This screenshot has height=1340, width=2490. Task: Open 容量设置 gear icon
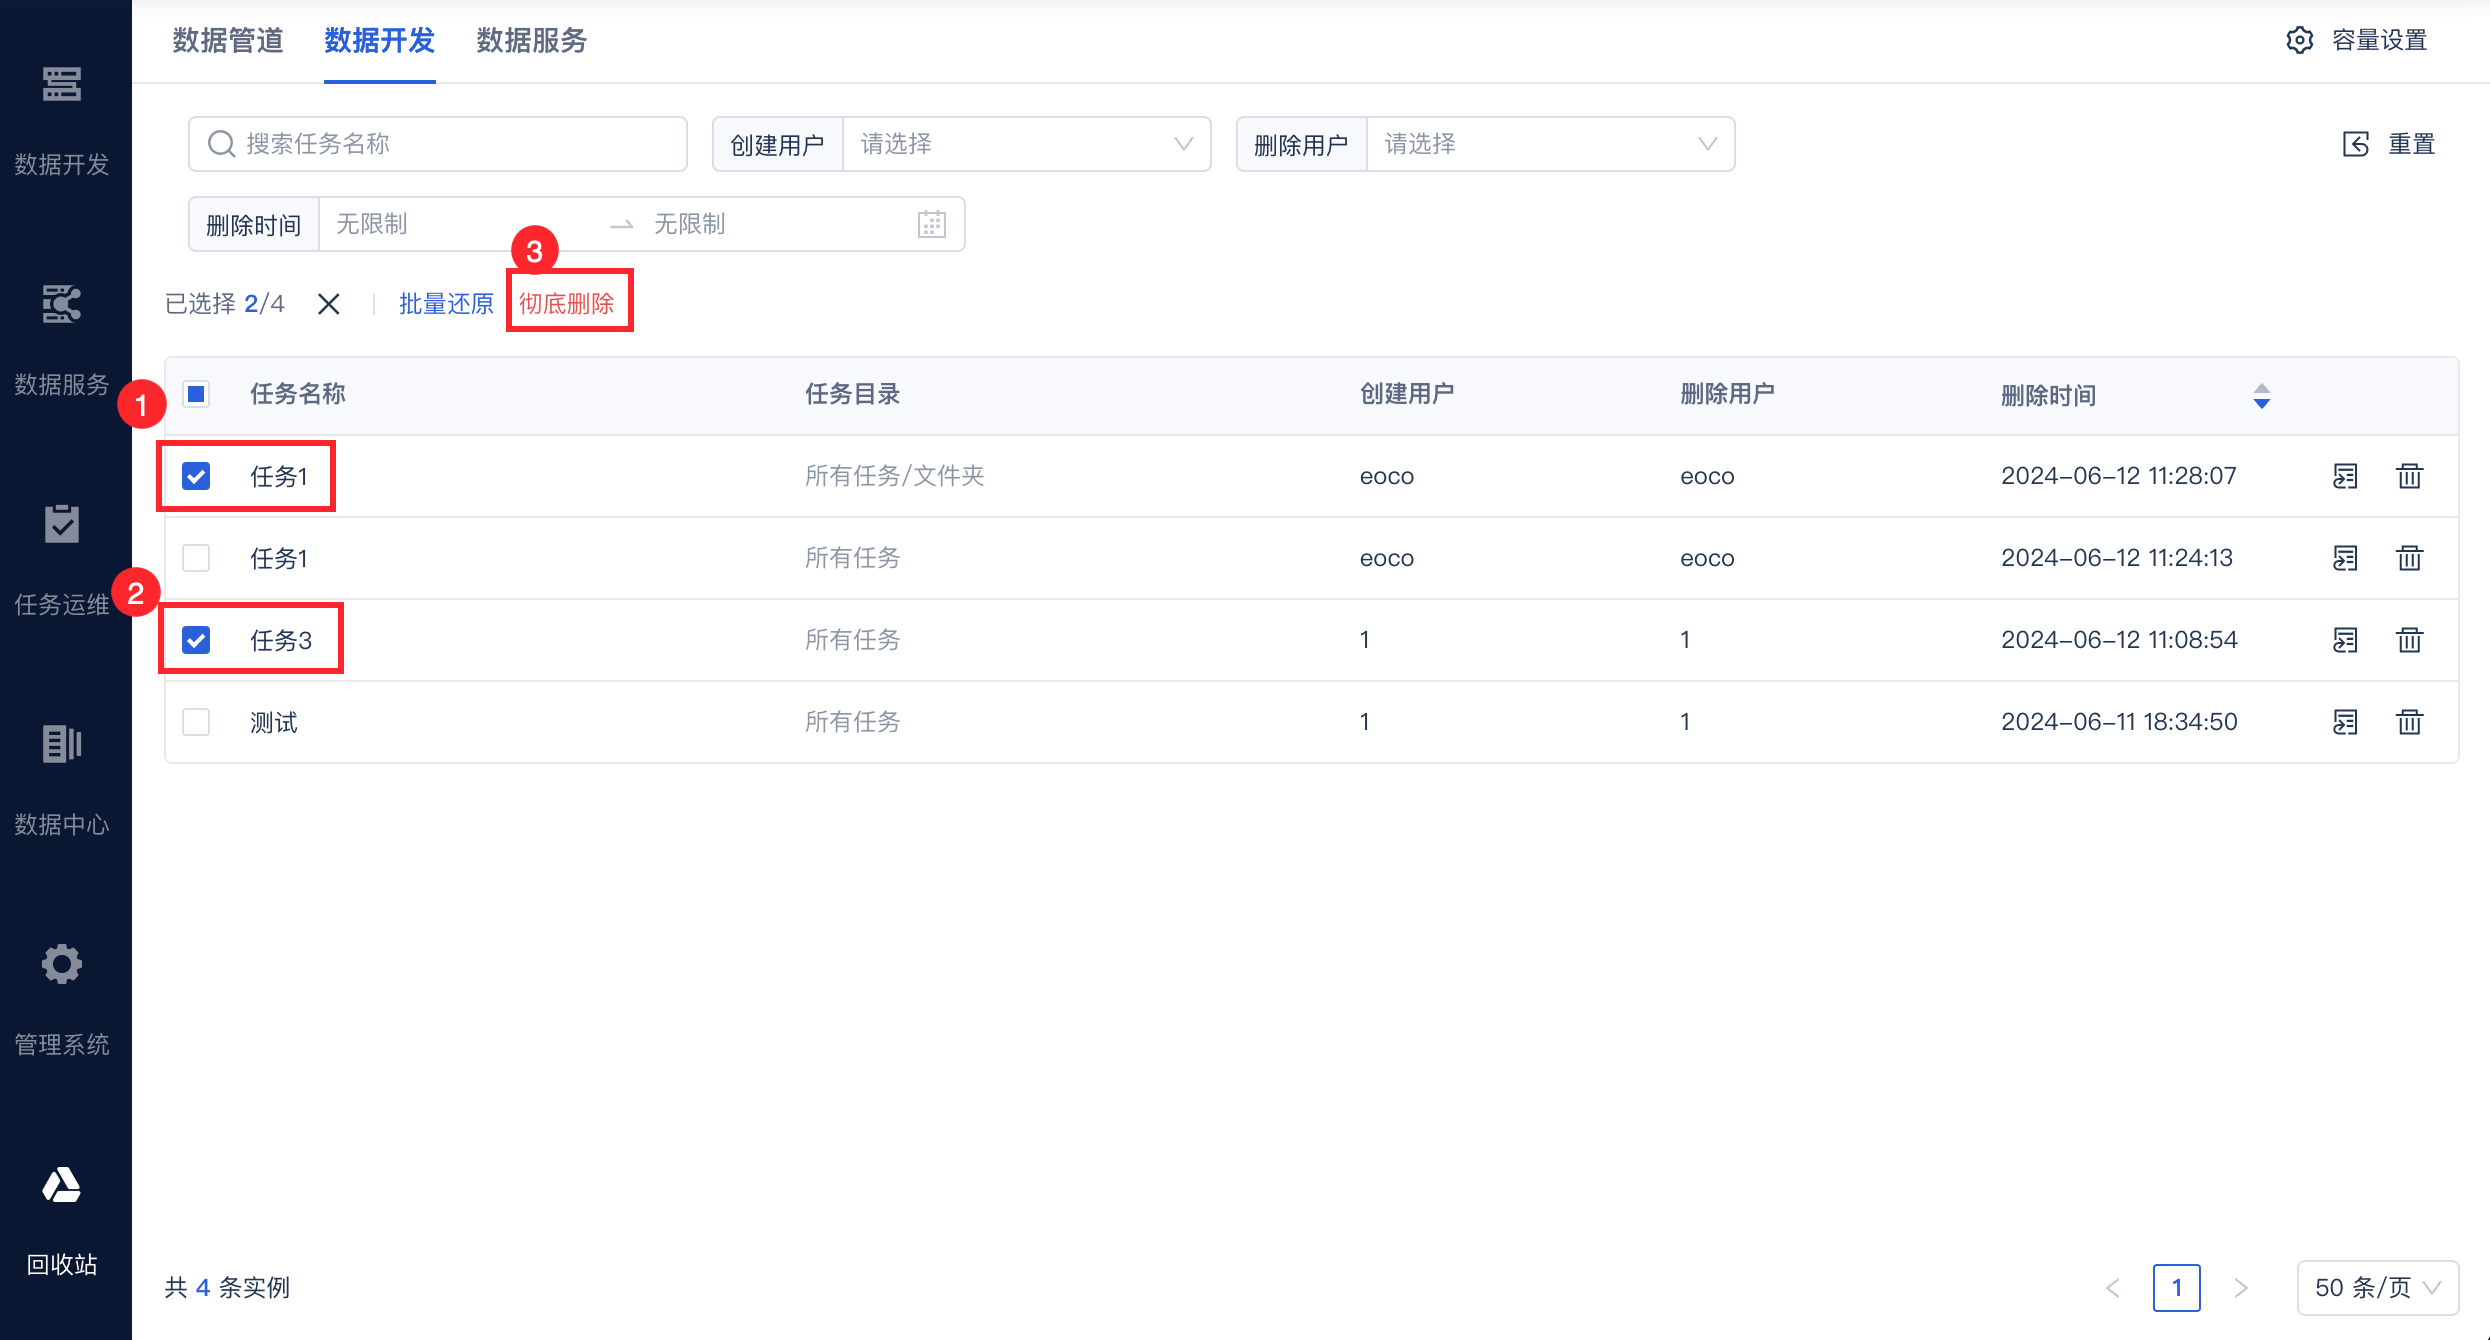coord(2300,40)
